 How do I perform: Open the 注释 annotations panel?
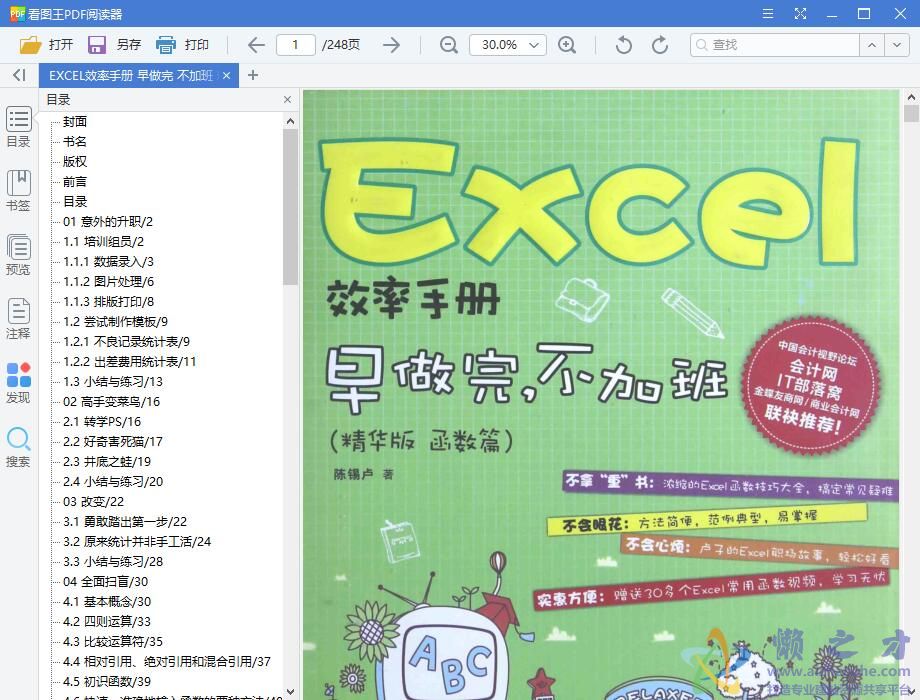[x=18, y=316]
